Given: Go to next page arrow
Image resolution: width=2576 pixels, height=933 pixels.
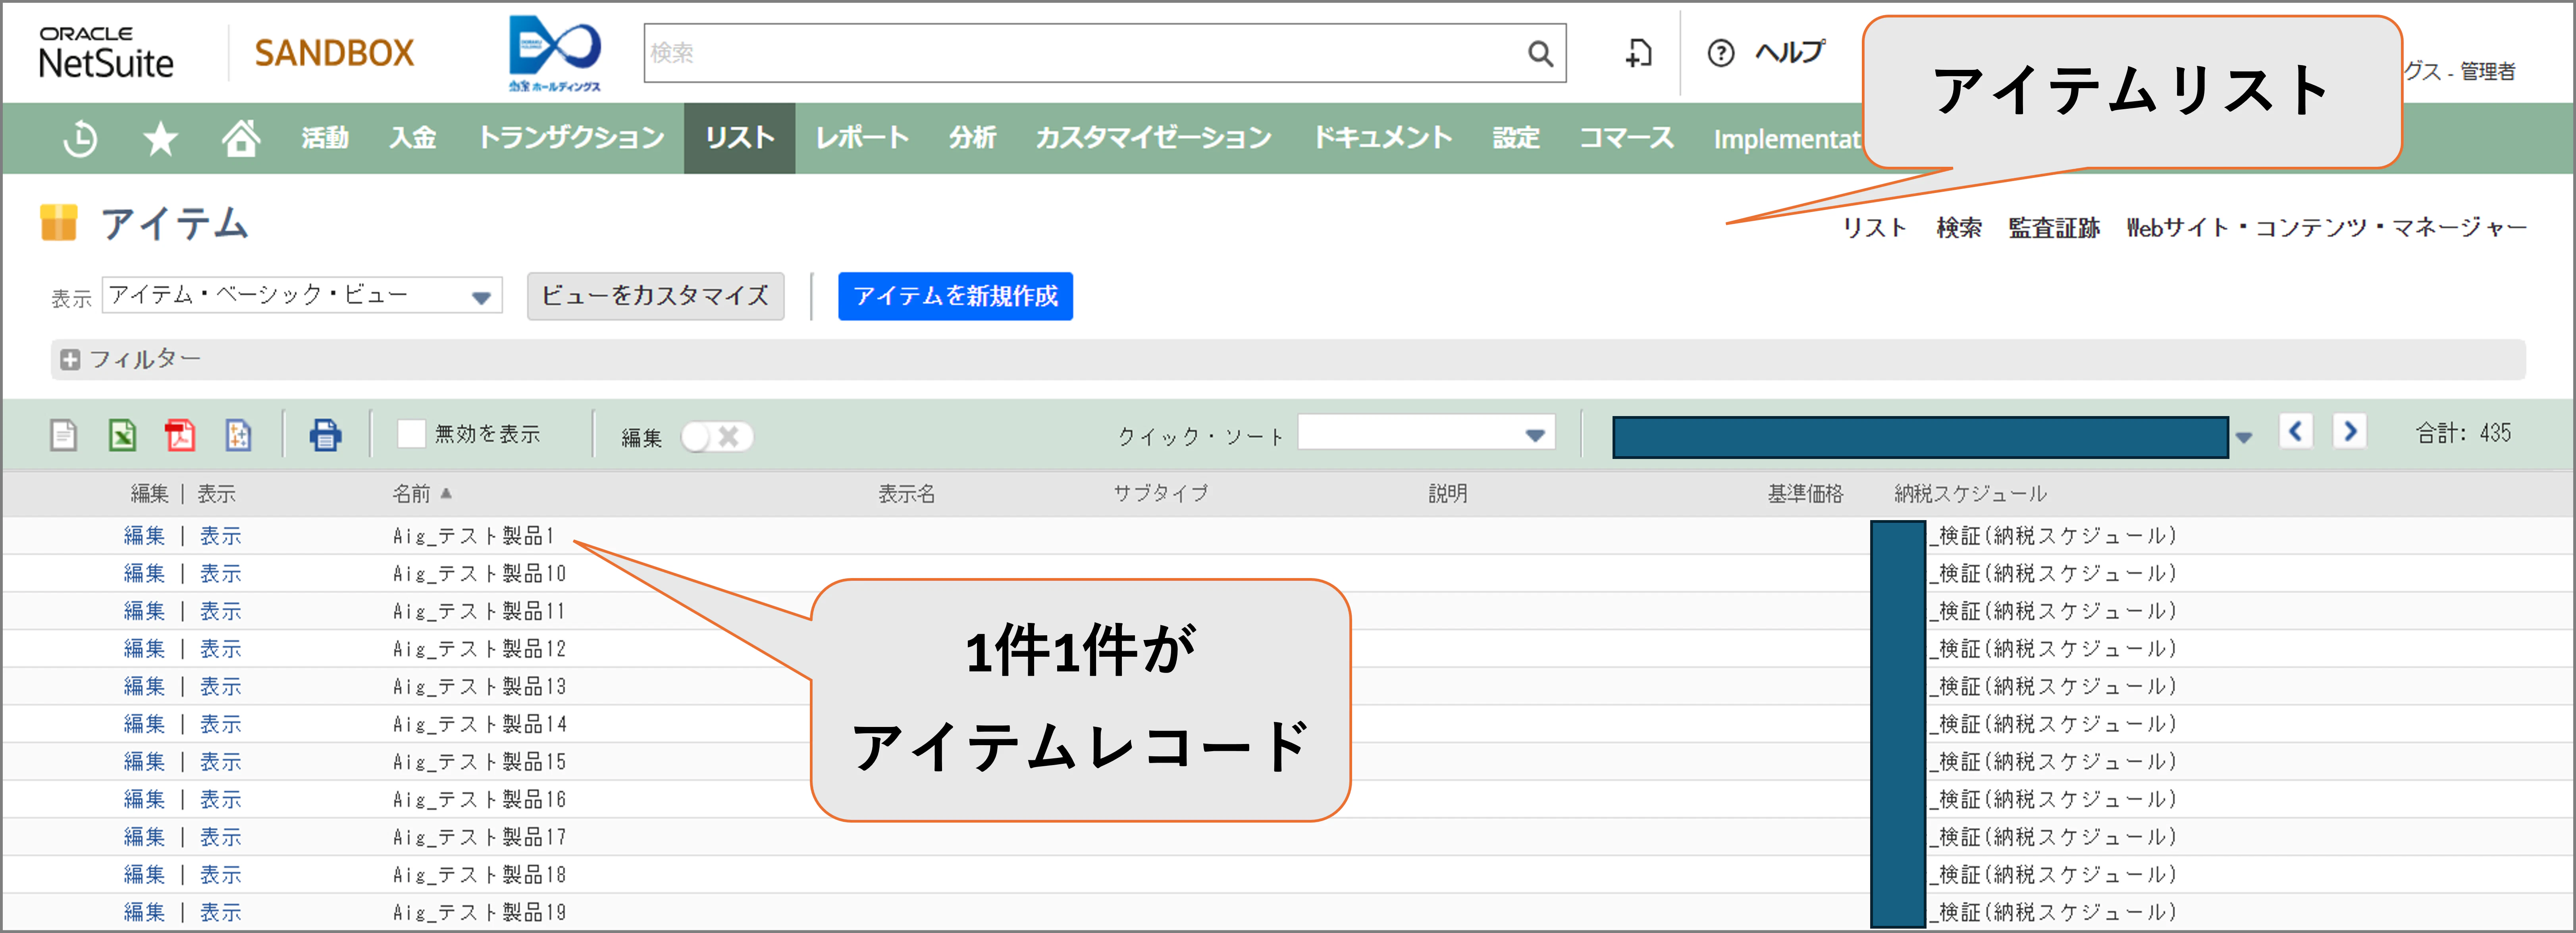Looking at the screenshot, I should point(2350,432).
